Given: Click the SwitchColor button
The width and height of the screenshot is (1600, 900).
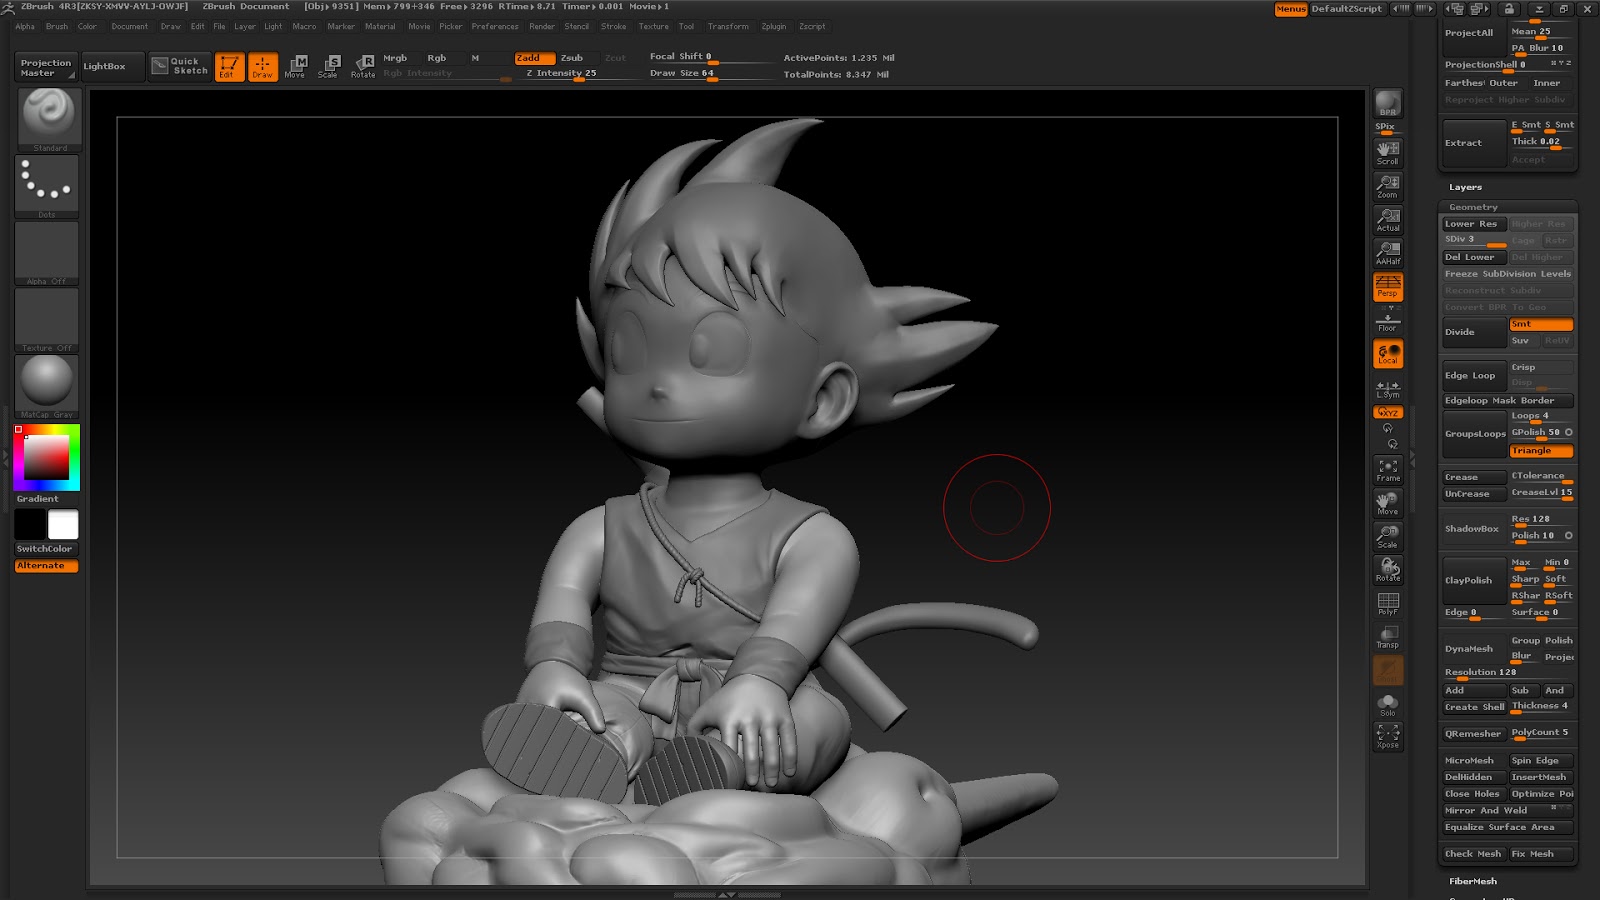Looking at the screenshot, I should 45,549.
